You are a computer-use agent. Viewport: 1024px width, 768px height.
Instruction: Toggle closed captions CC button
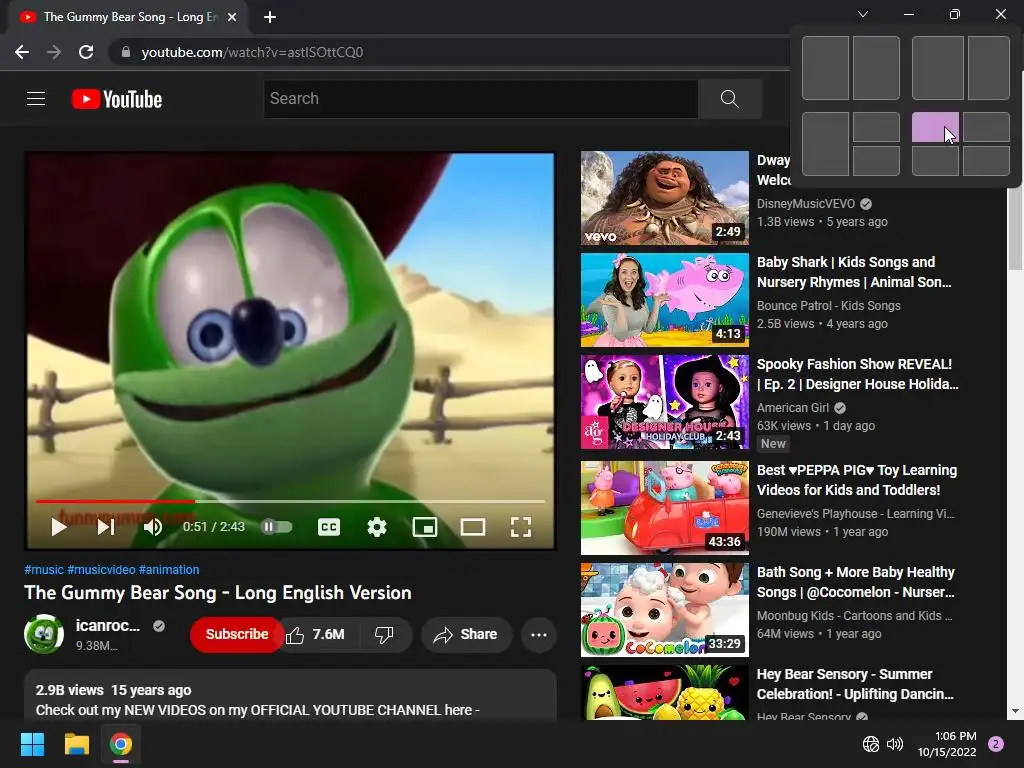(328, 526)
